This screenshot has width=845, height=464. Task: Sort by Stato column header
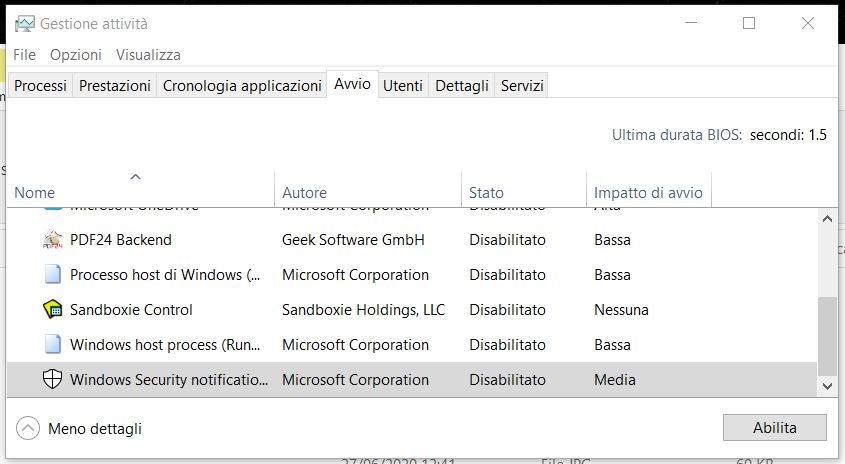point(487,192)
